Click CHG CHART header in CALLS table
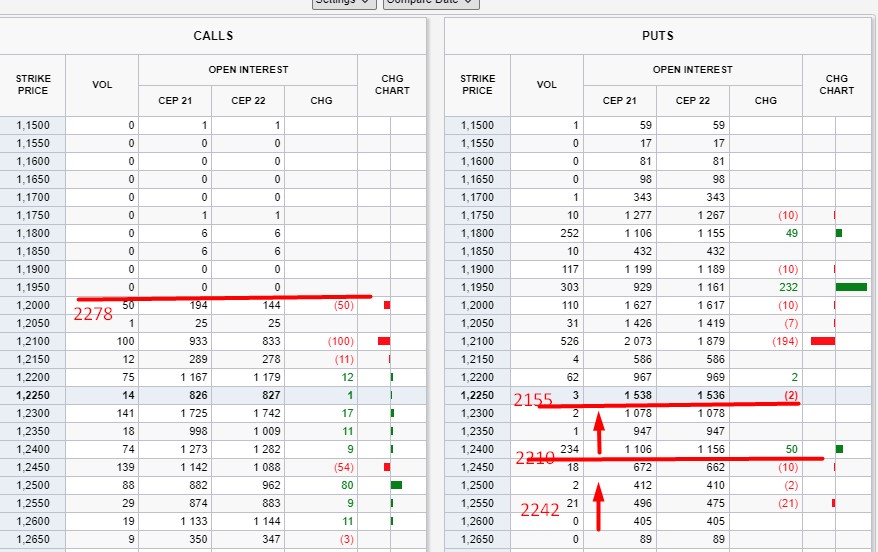Viewport: 878px width, 552px height. 392,85
